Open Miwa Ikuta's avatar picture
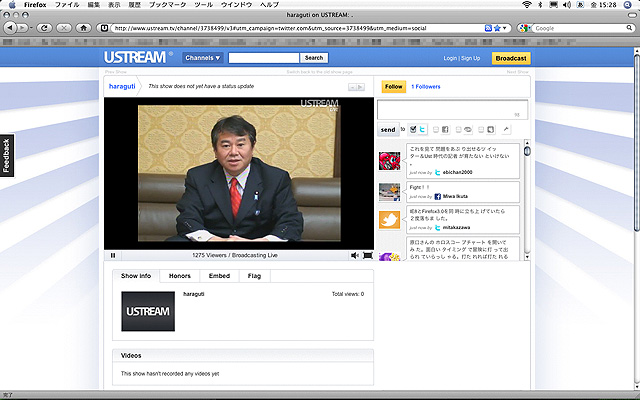 pyautogui.click(x=389, y=192)
